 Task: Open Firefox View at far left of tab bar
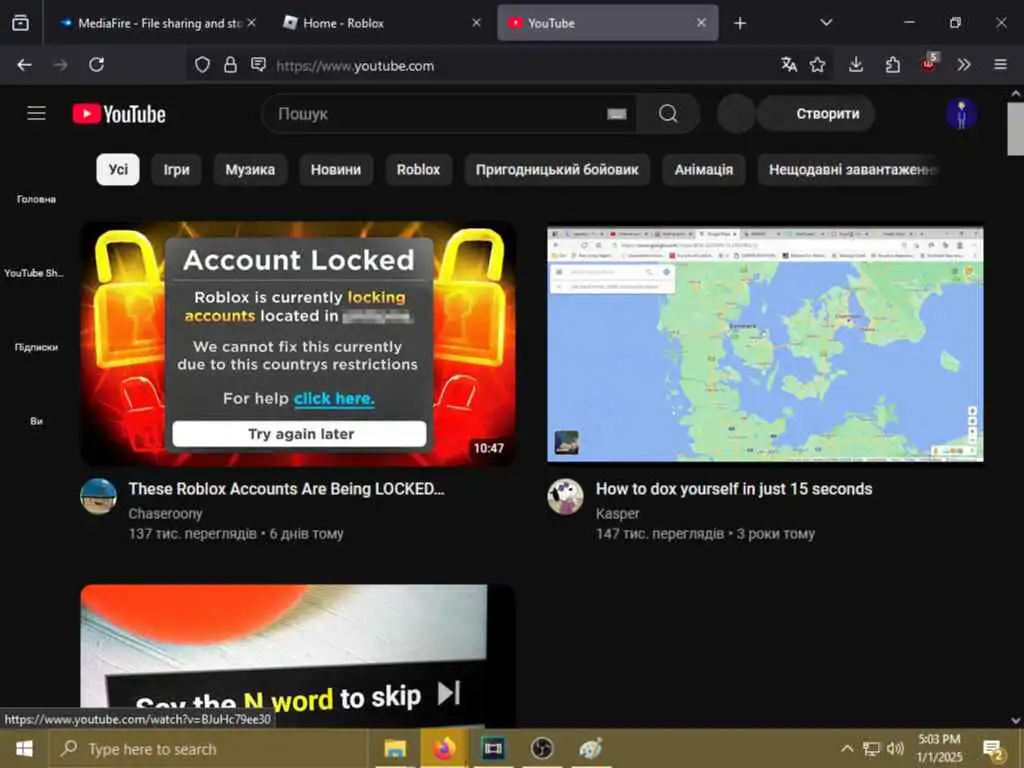20,23
